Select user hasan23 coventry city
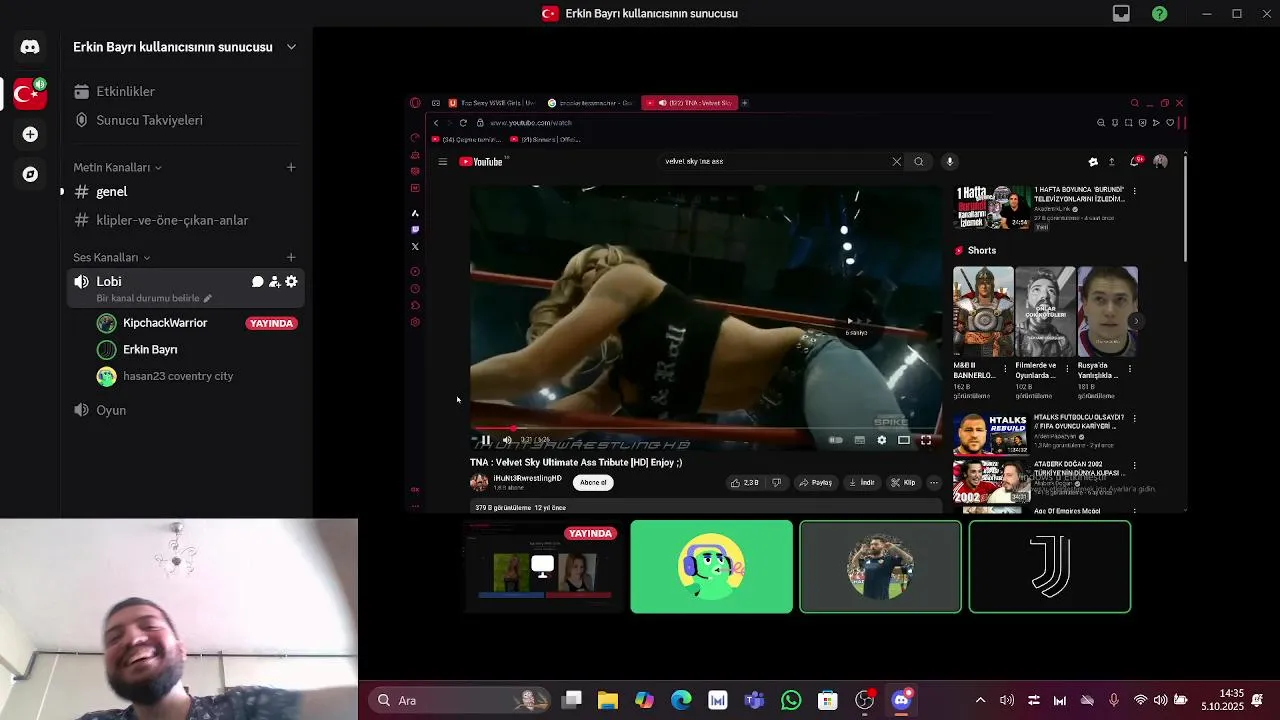 click(x=177, y=377)
